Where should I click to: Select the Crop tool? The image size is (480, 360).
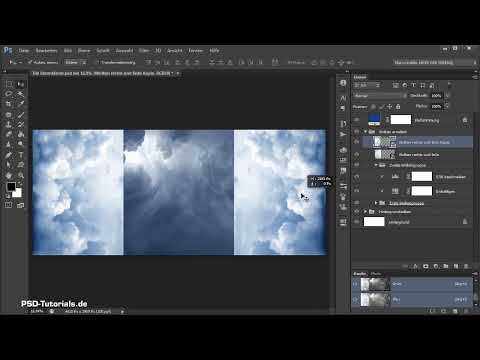(9, 104)
